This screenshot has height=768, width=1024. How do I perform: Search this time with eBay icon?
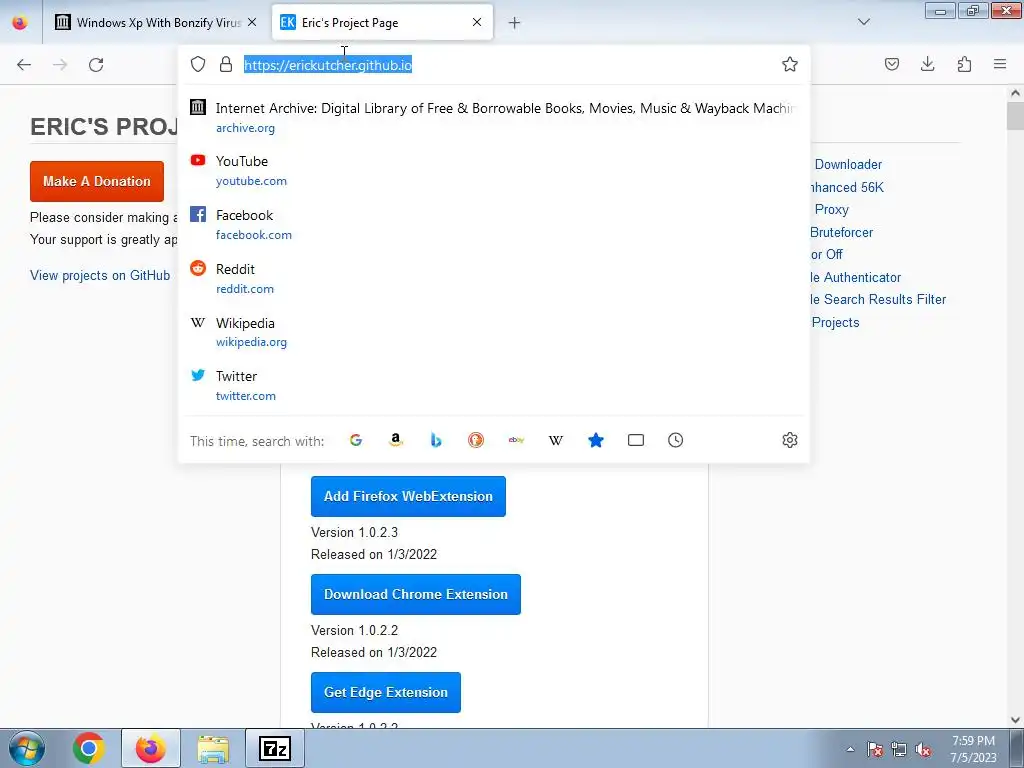516,440
